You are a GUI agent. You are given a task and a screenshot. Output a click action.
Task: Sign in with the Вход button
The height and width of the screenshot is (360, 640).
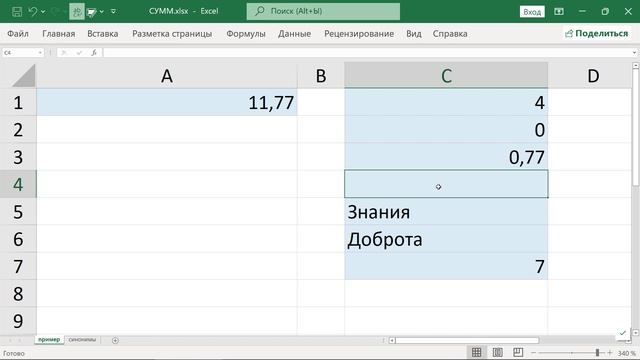click(x=532, y=11)
